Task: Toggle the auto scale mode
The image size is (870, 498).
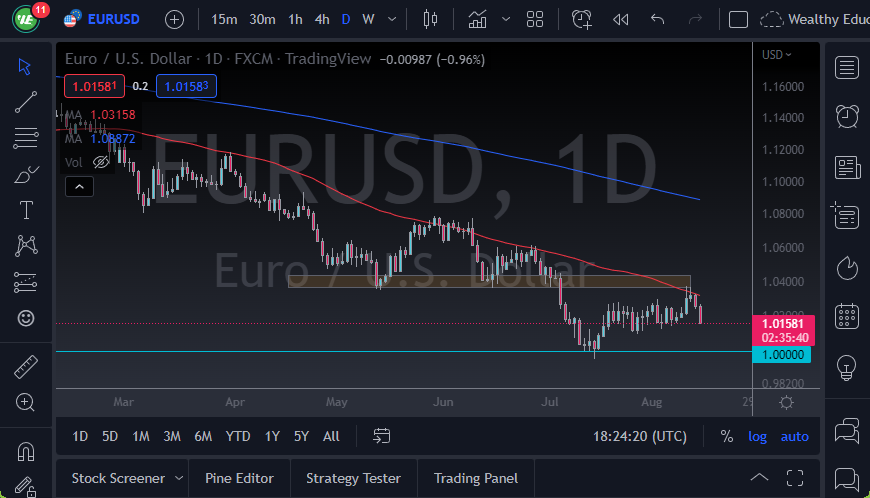Action: click(795, 436)
